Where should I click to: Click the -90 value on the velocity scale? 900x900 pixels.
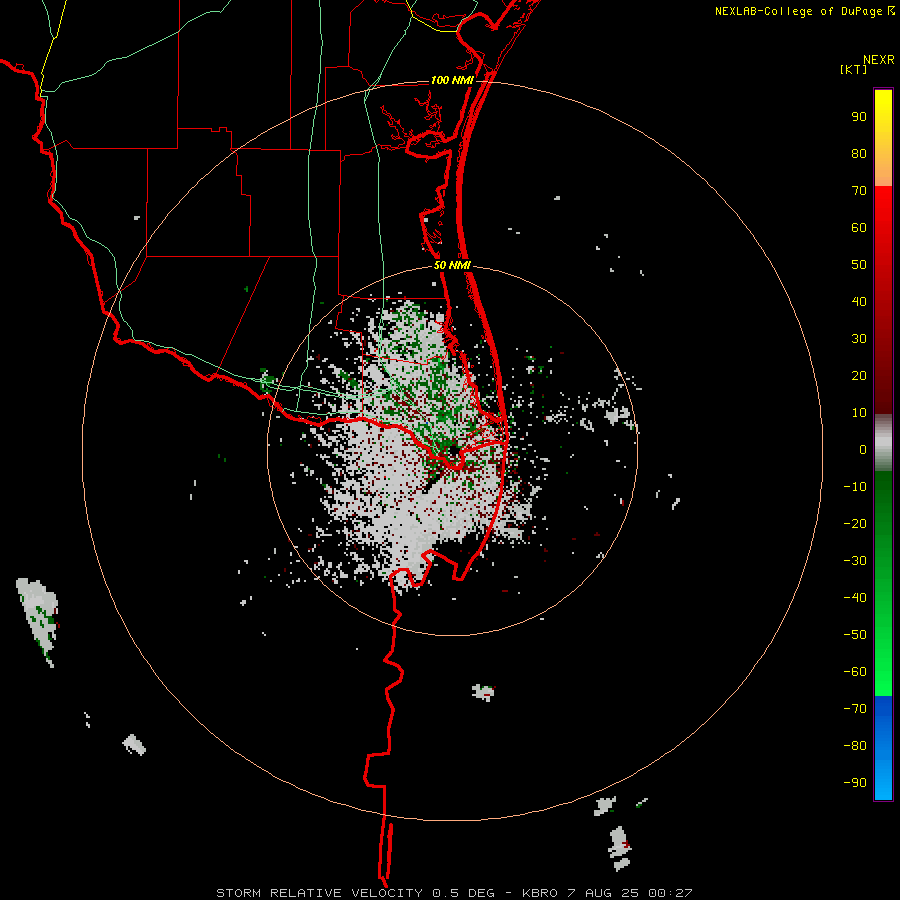pyautogui.click(x=855, y=783)
